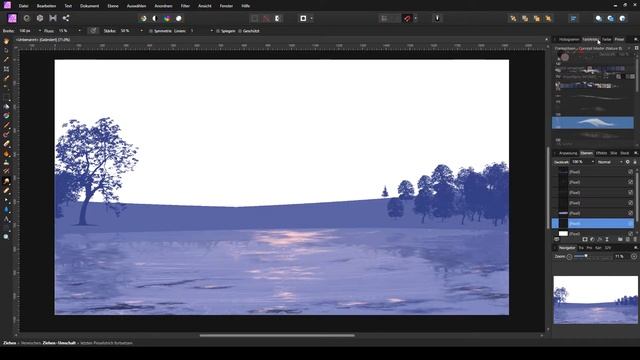The height and width of the screenshot is (360, 640).
Task: Click the Navigator zoom percentage field
Action: coord(620,257)
